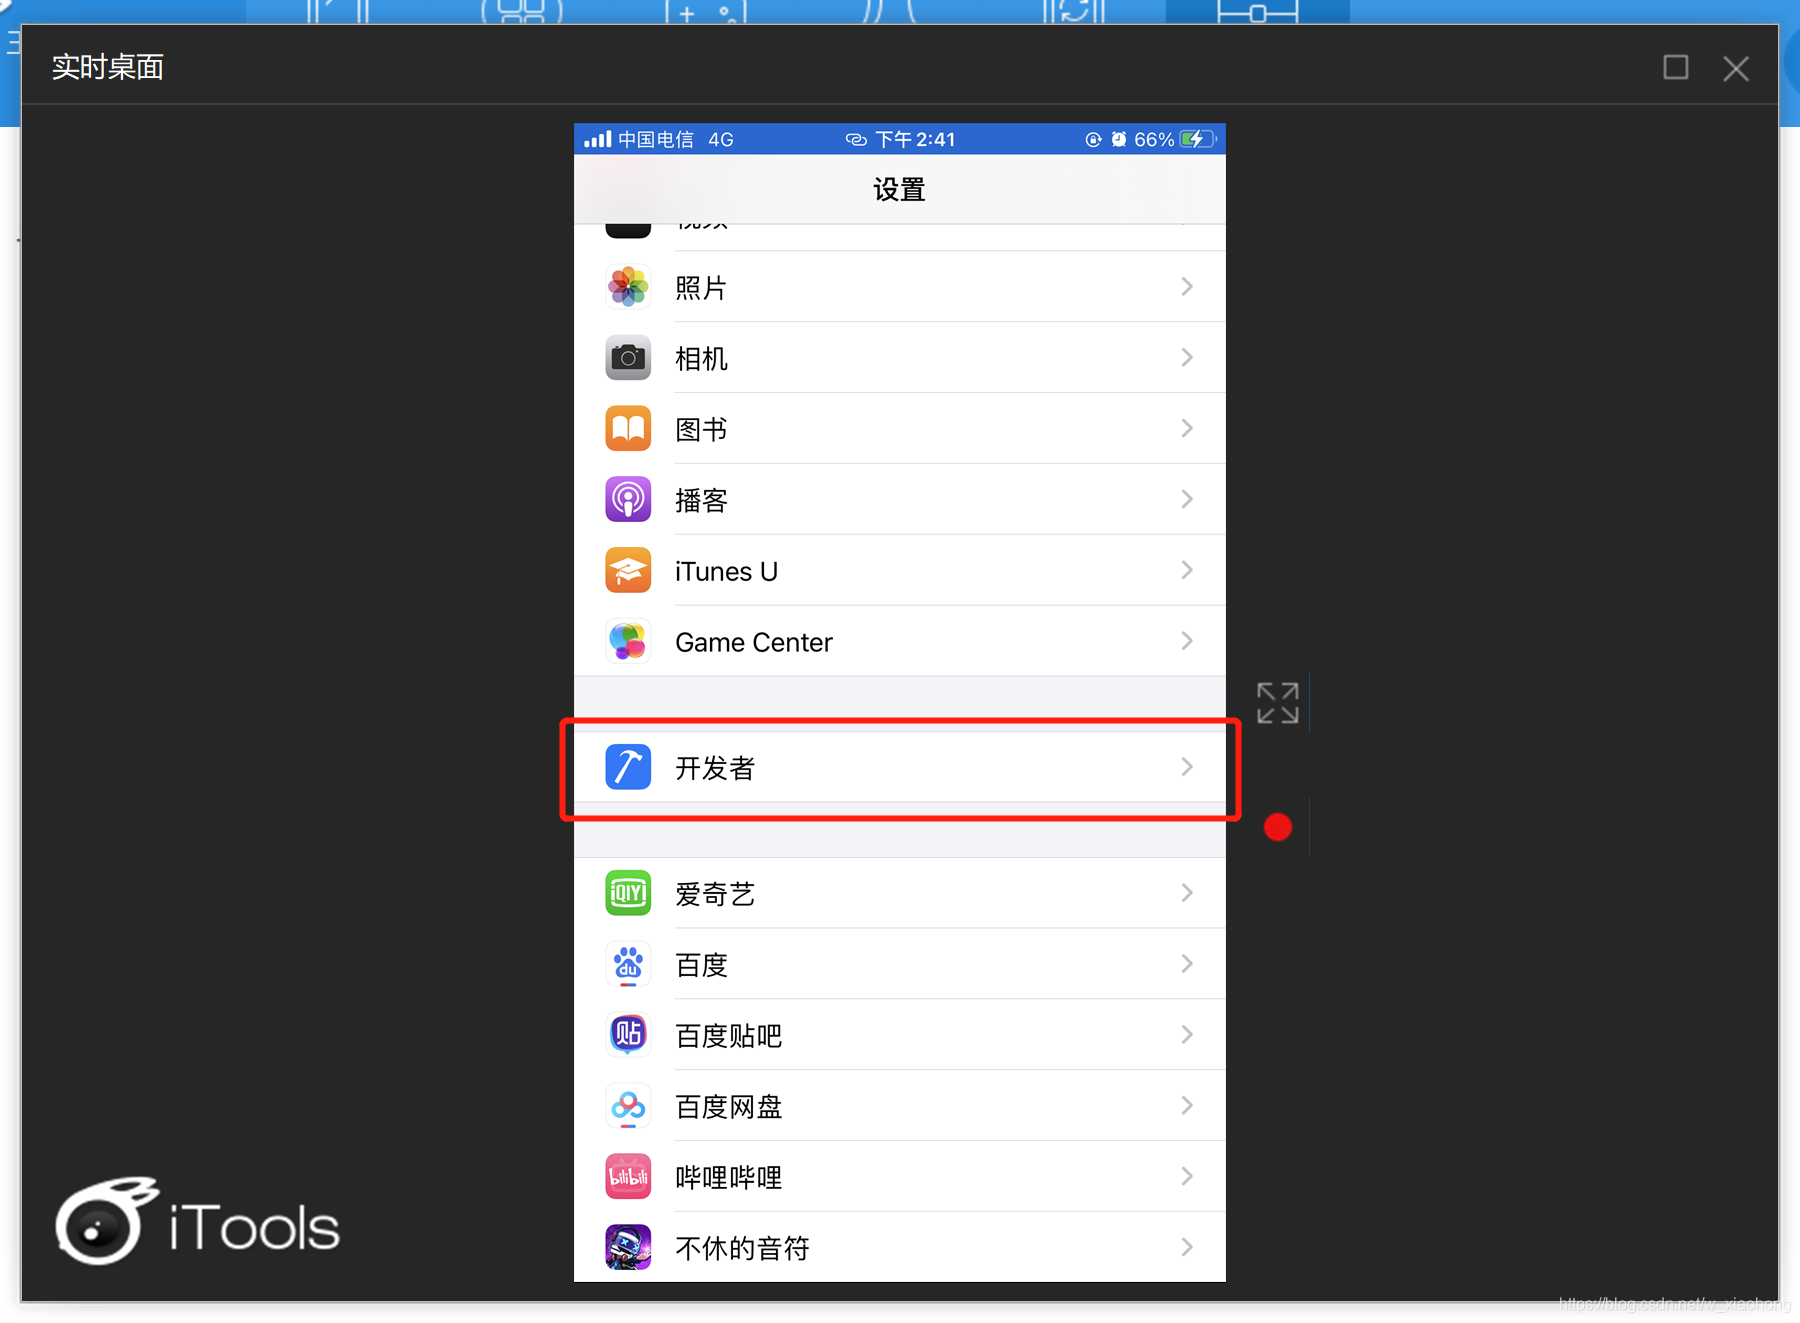The image size is (1800, 1323).
Task: Select the 百度贴吧 label
Action: (x=729, y=1036)
